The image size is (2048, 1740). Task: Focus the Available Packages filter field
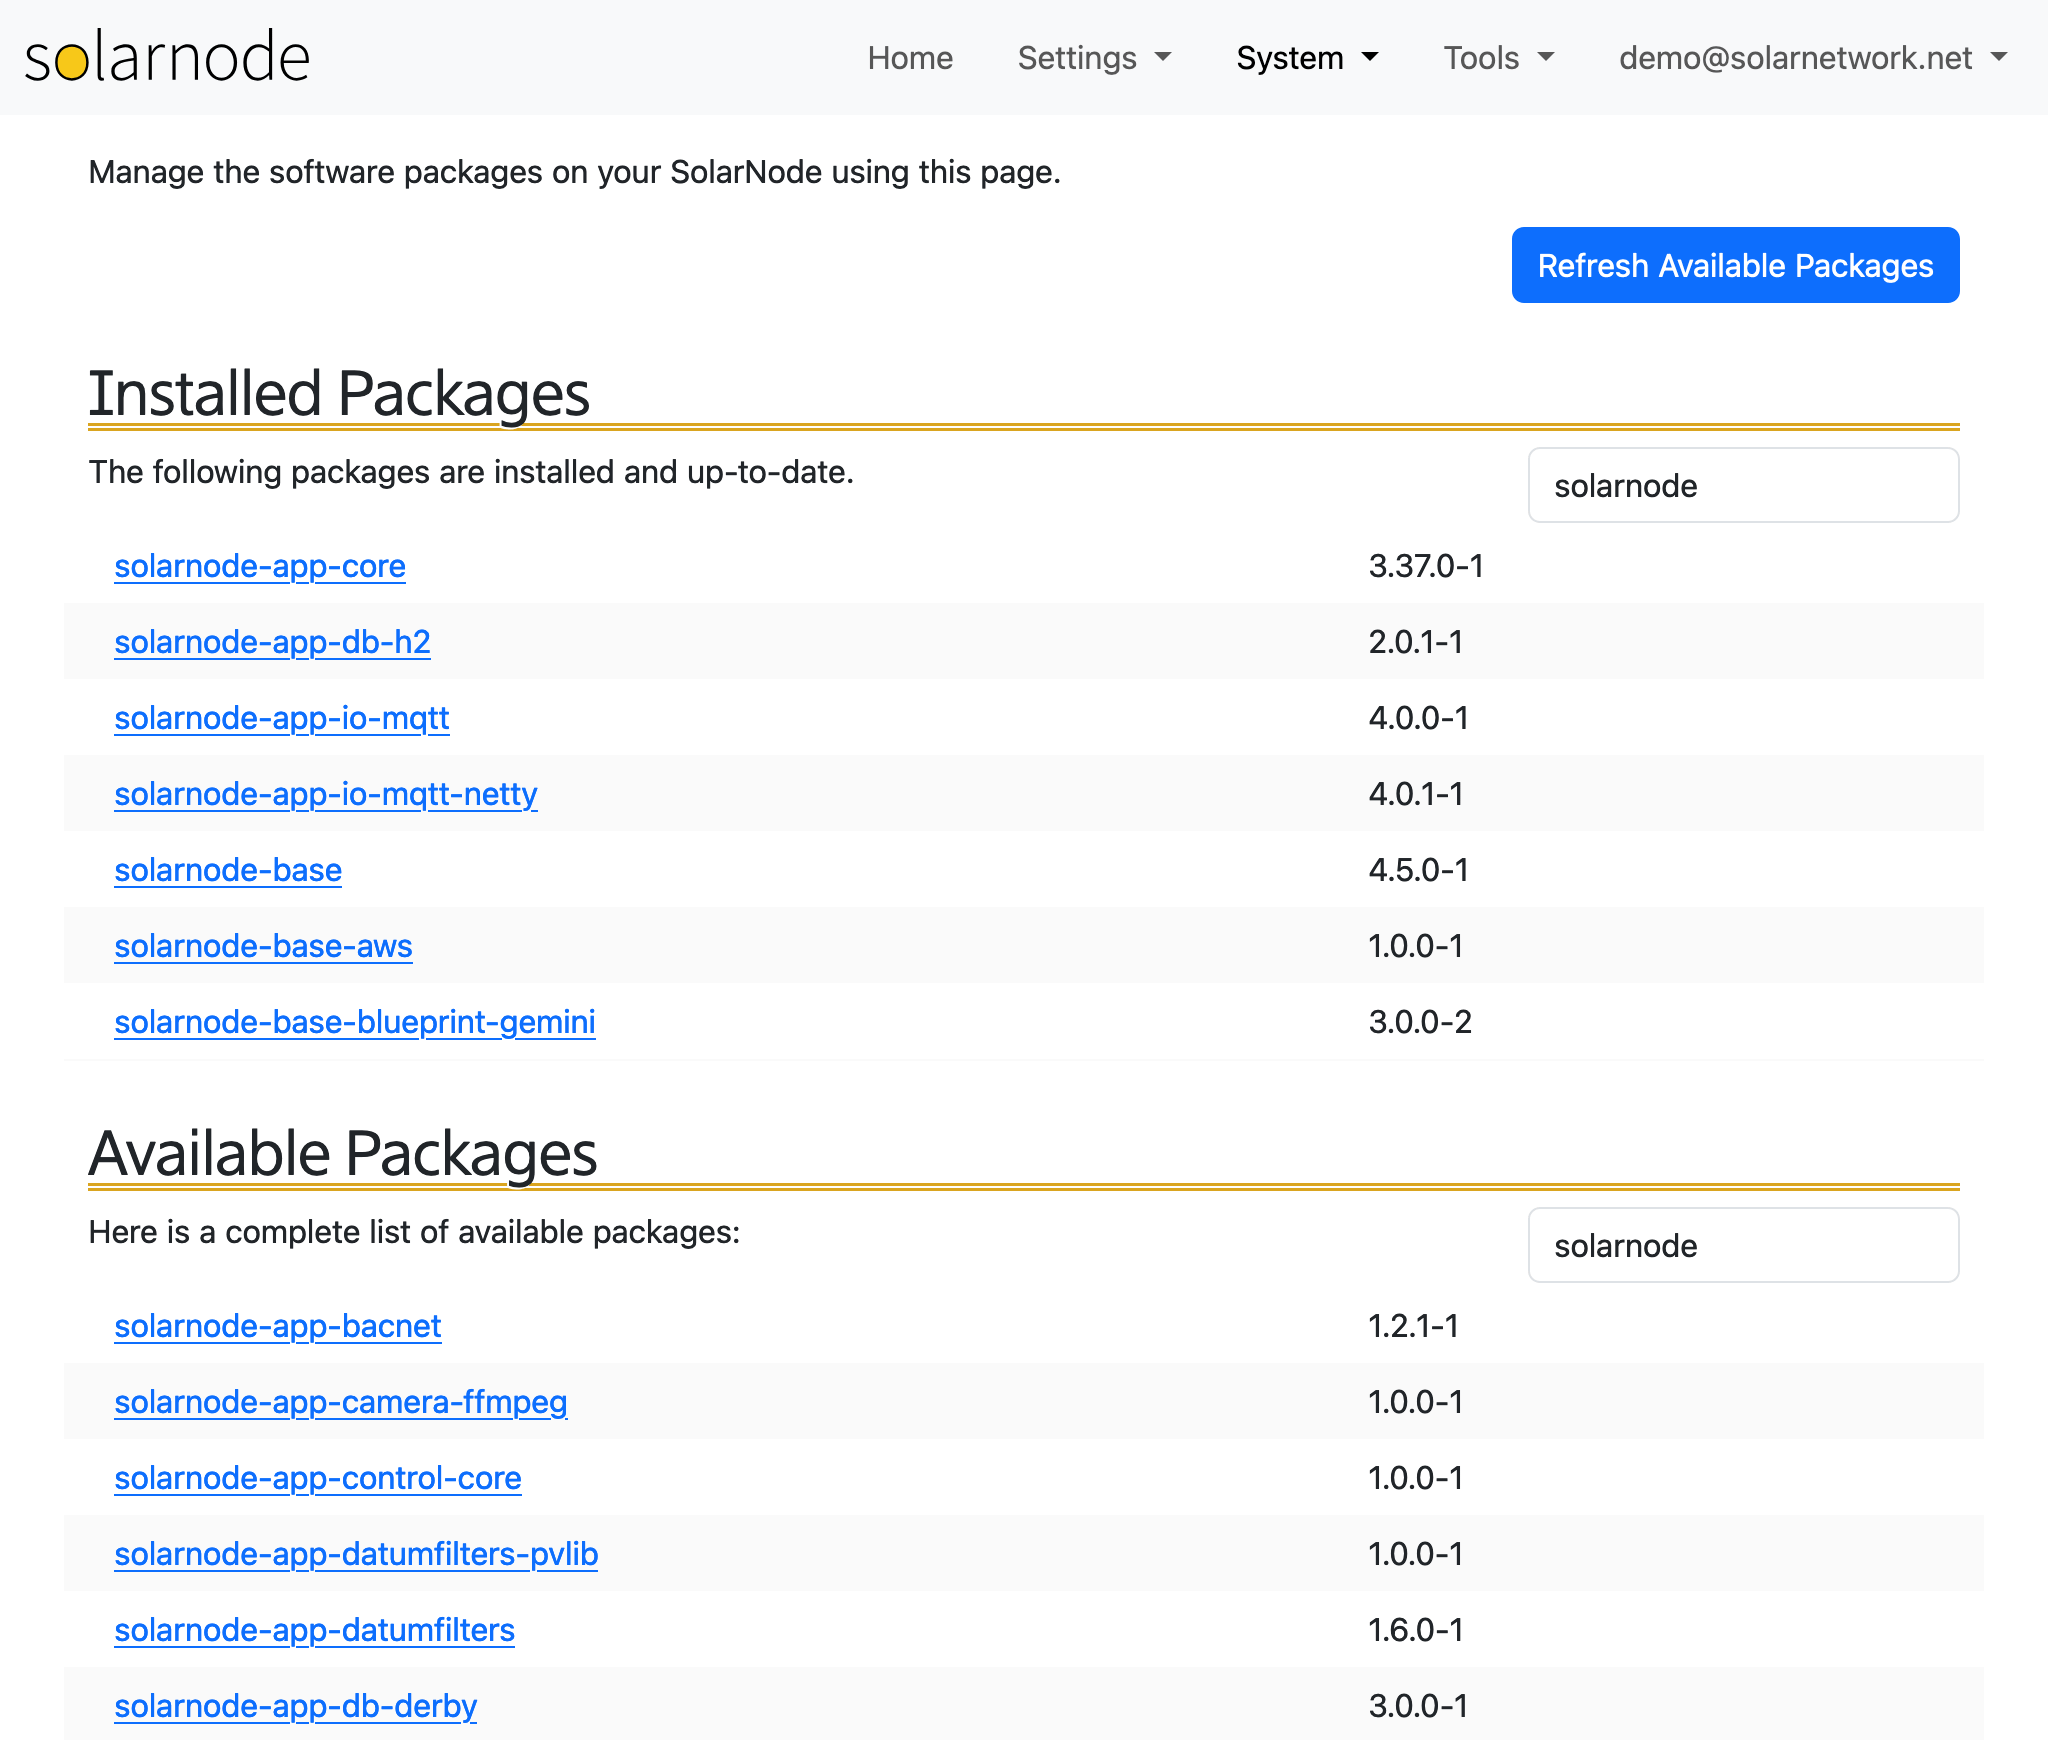(1743, 1245)
